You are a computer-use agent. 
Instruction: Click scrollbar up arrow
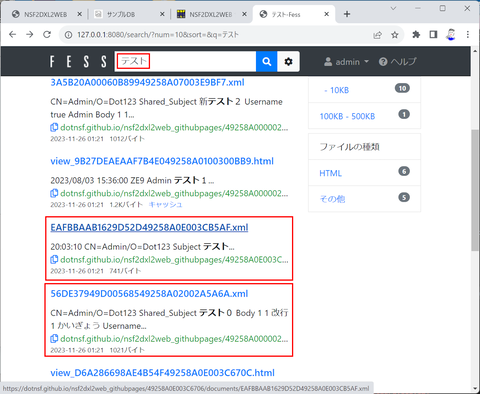(x=475, y=51)
